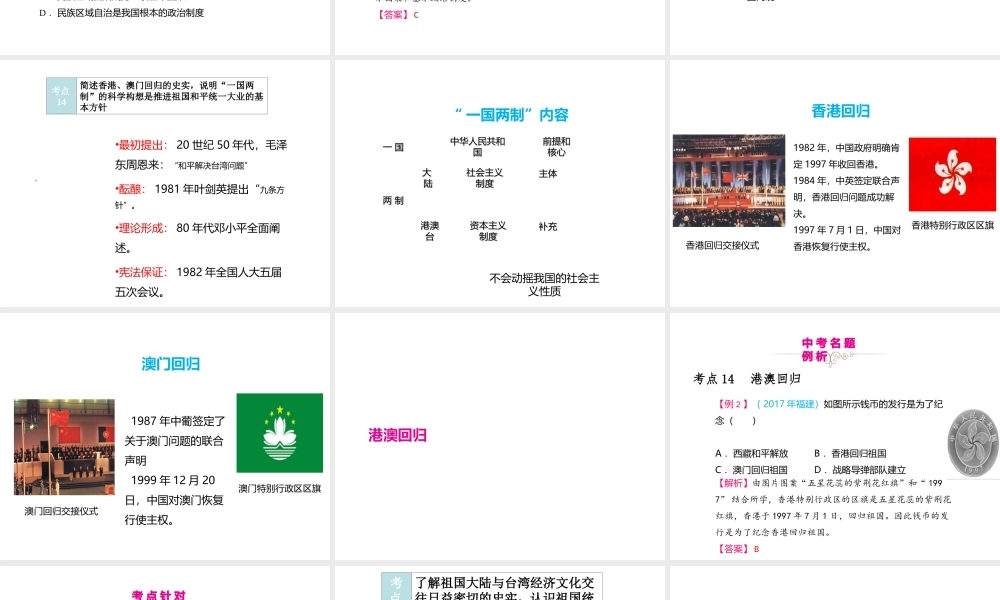
Task: Click the '香港特别行政区区旗' caption
Action: [952, 225]
